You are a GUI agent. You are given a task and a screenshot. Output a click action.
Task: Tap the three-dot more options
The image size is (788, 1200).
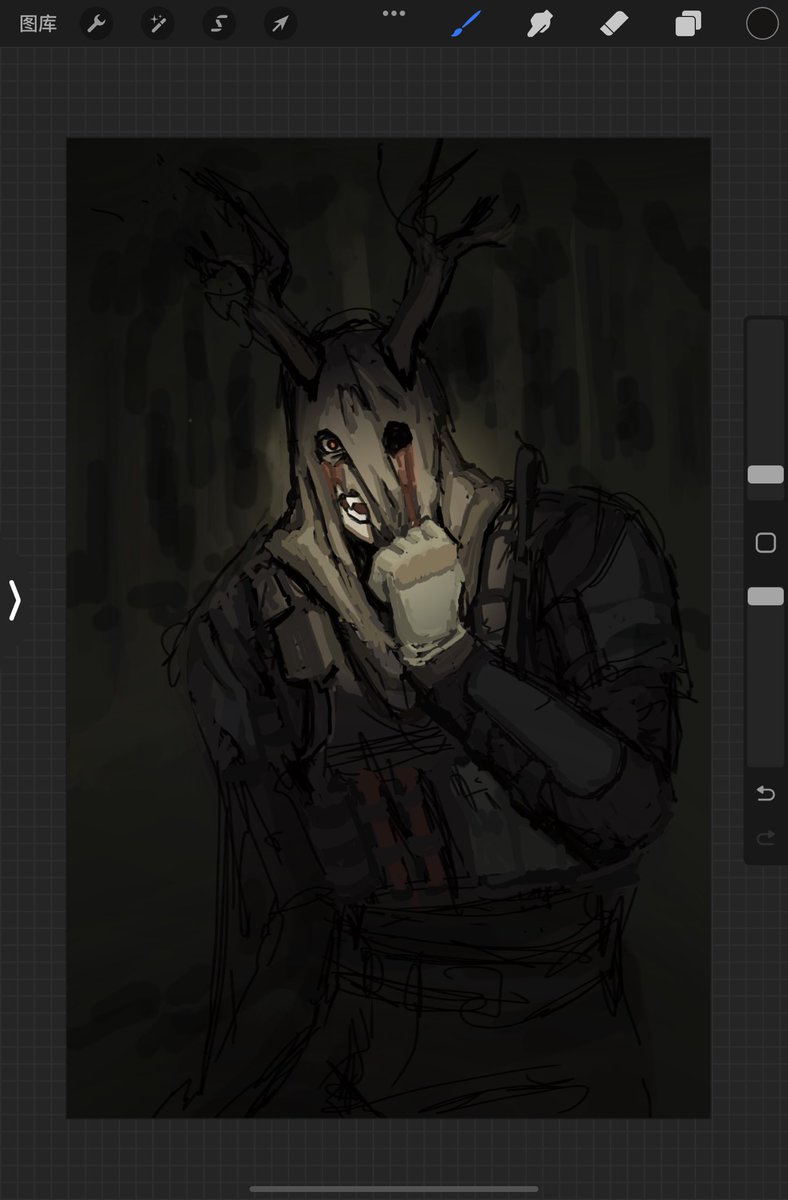(394, 13)
